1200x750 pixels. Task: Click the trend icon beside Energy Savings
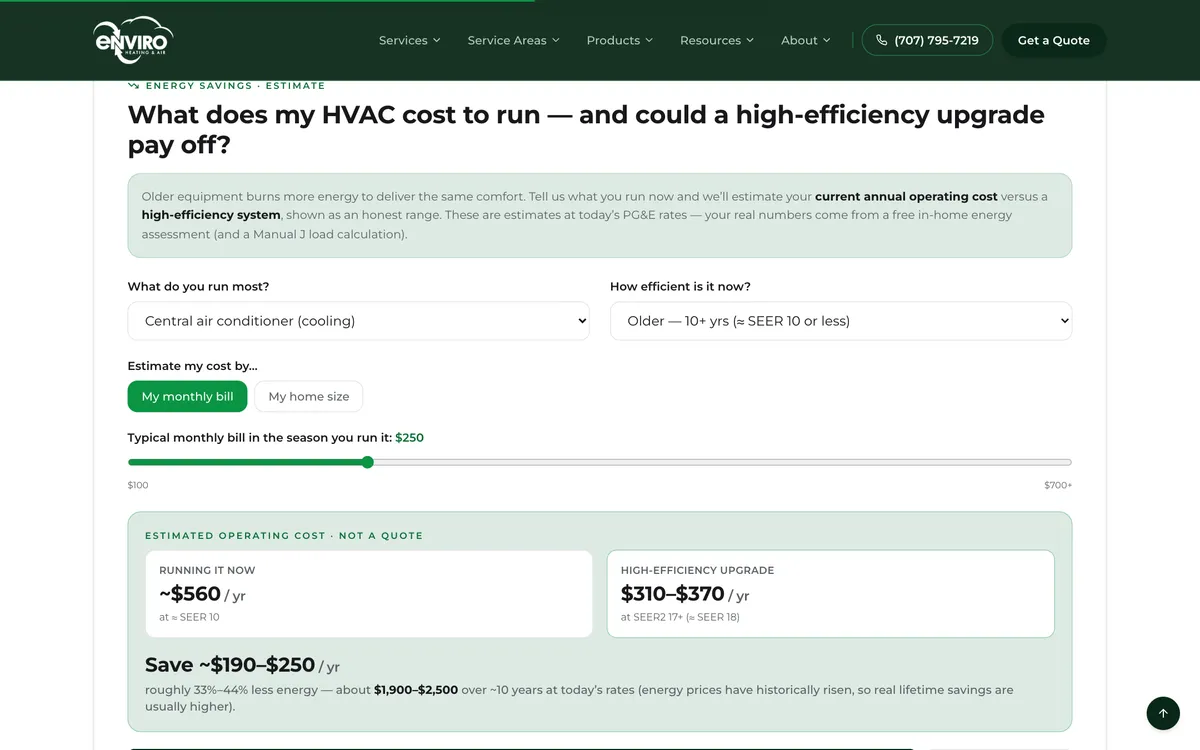[x=133, y=86]
